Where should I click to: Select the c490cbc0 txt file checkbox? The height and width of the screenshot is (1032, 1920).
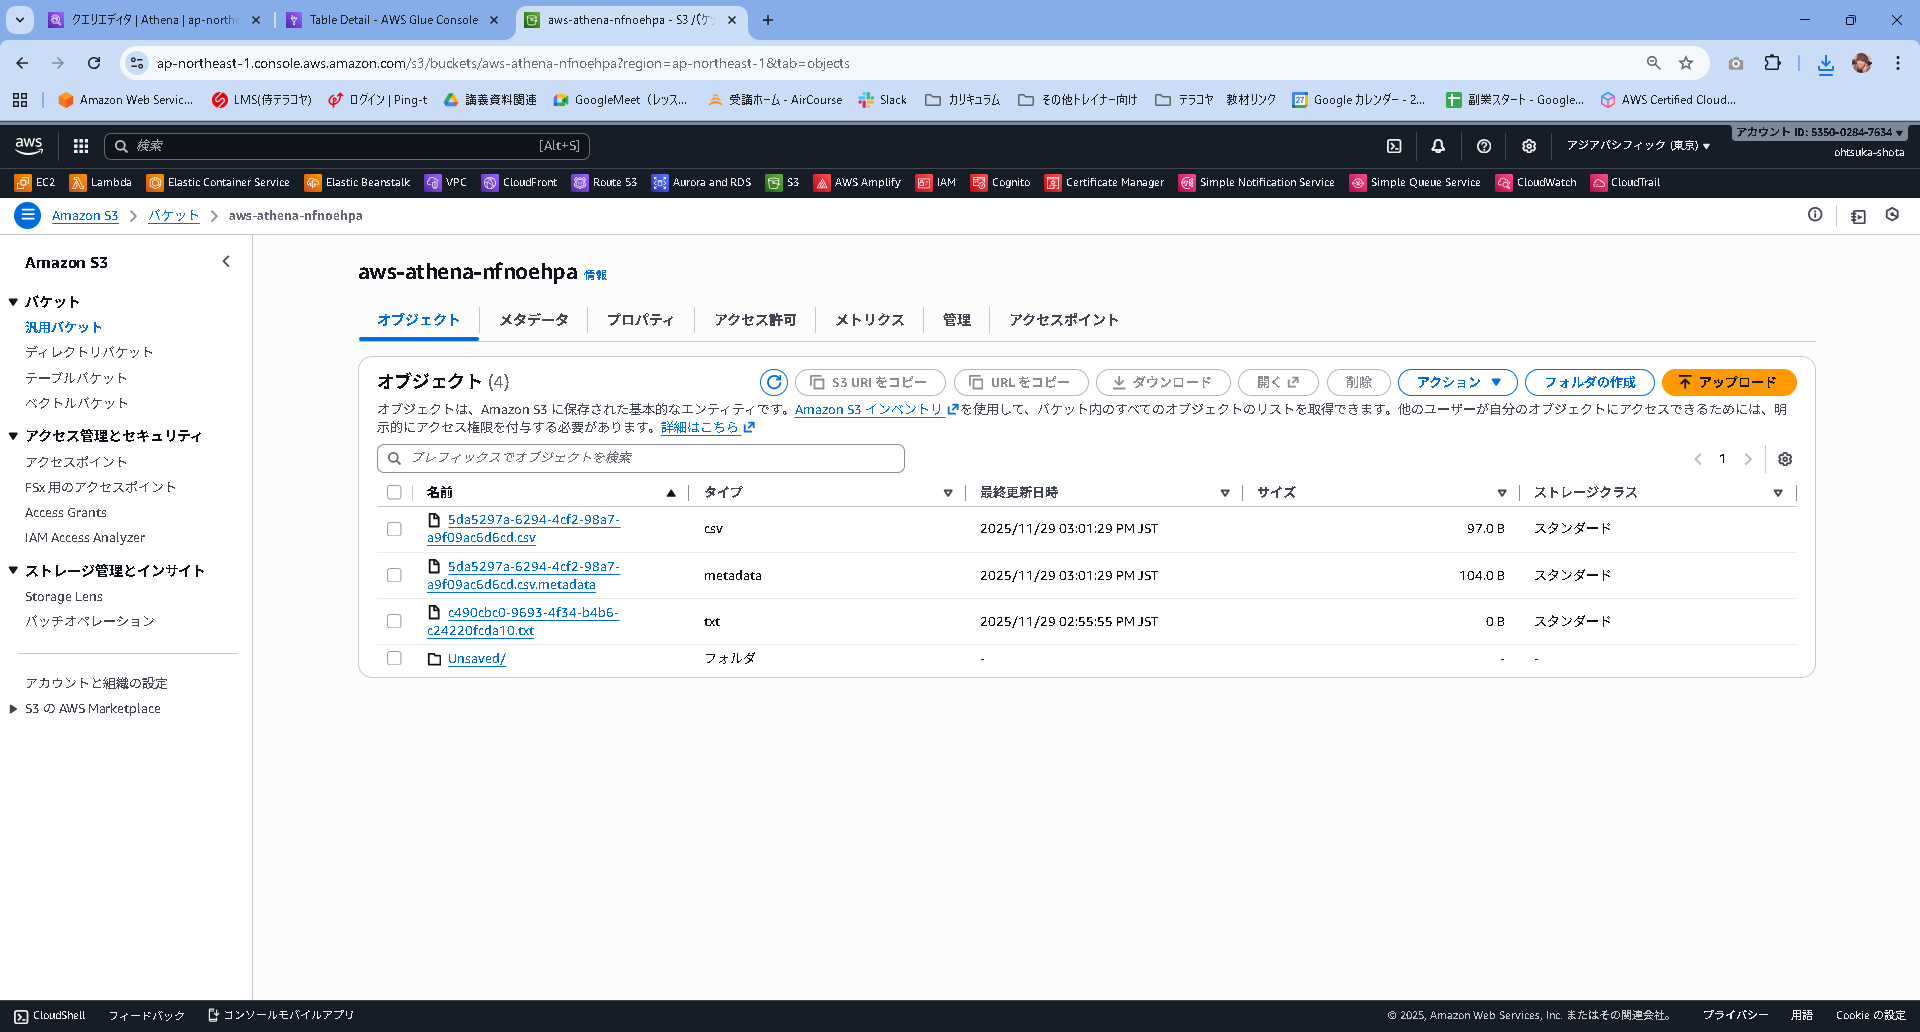(x=394, y=621)
